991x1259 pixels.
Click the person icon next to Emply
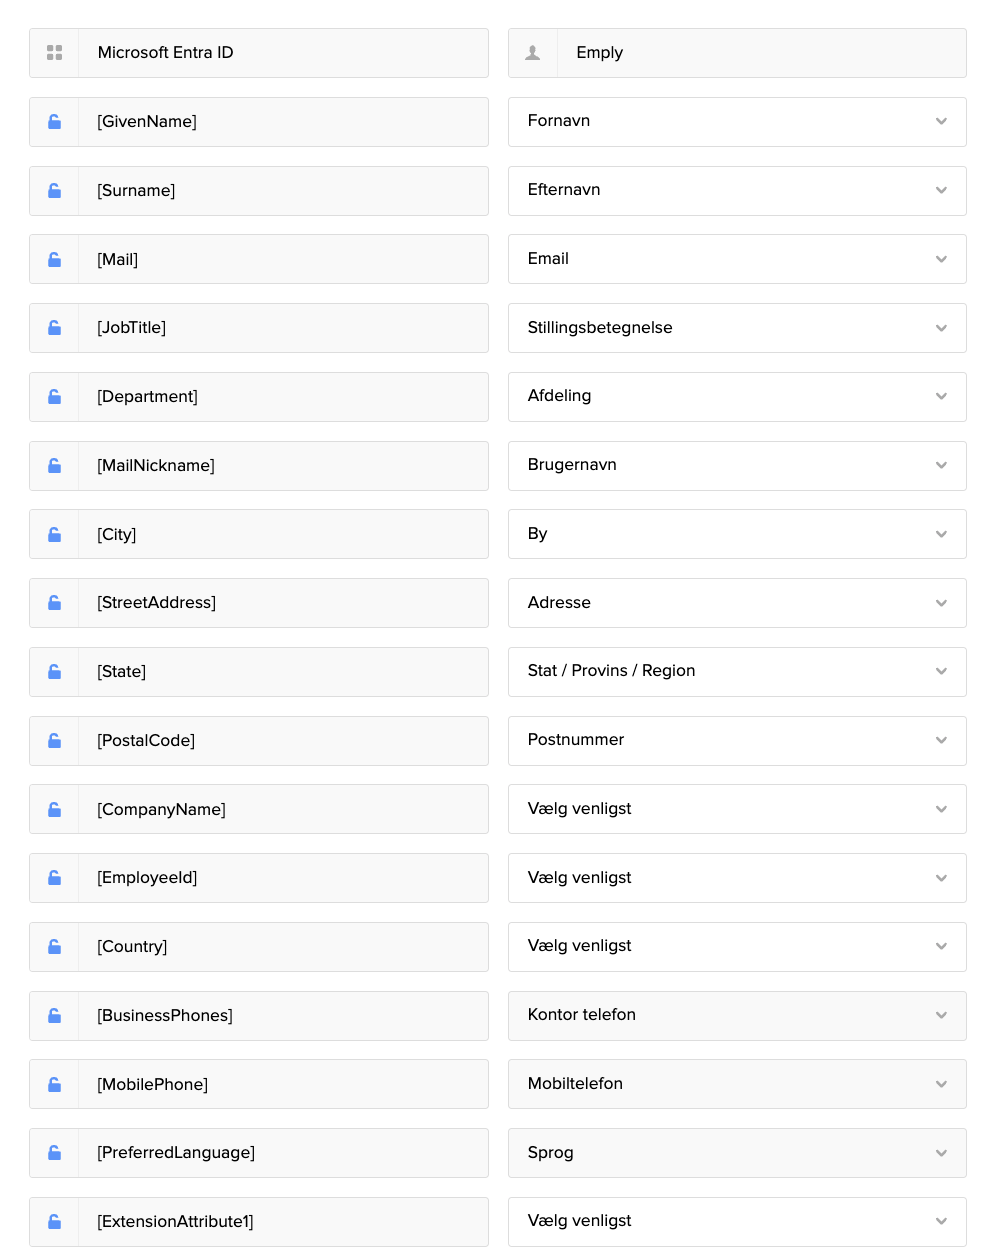[532, 52]
